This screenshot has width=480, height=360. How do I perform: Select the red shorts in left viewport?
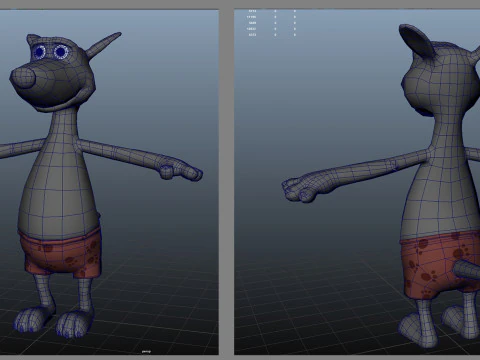[60, 253]
